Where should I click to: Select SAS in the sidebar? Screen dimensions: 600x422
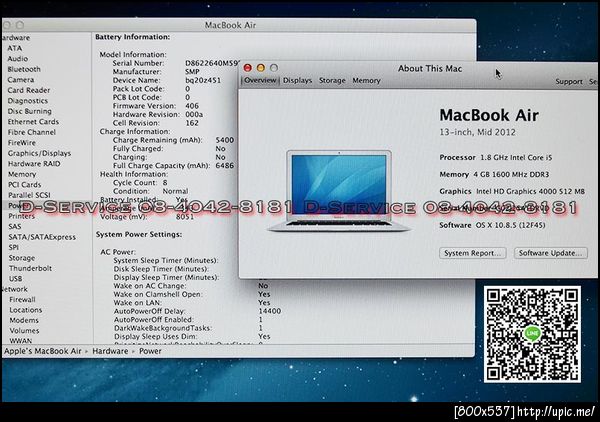click(x=15, y=226)
